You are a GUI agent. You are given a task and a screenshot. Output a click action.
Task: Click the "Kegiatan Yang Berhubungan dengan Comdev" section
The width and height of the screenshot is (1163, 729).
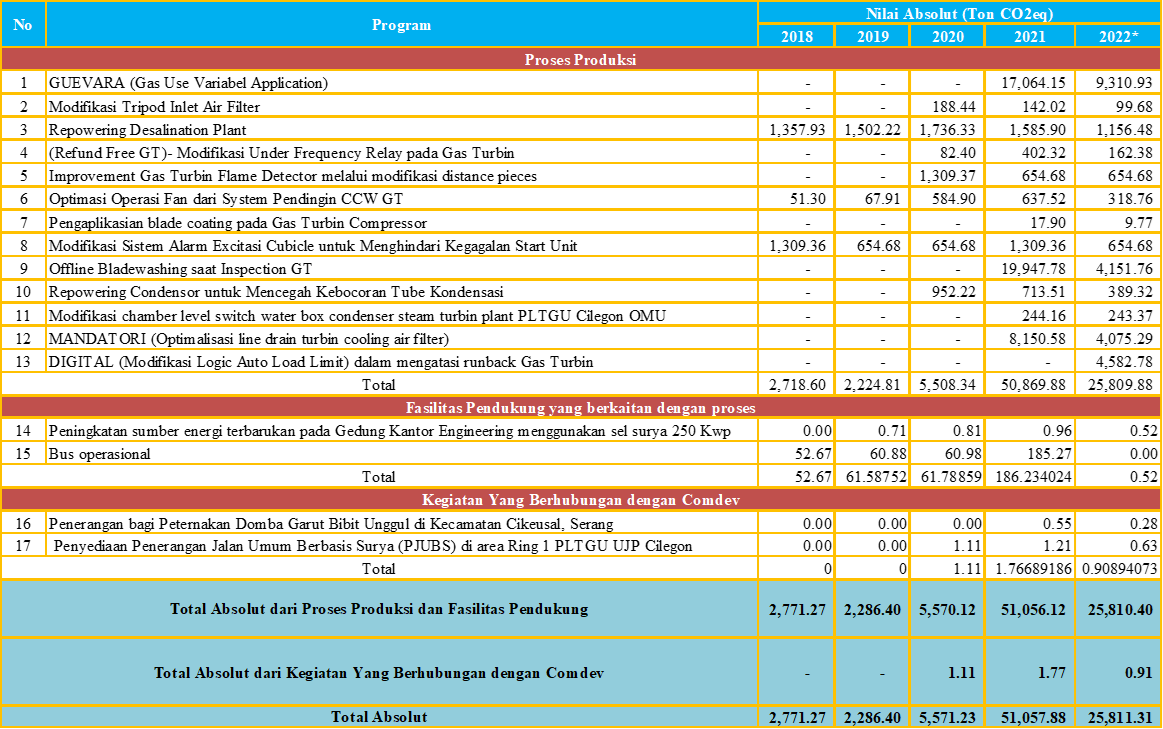tap(581, 499)
